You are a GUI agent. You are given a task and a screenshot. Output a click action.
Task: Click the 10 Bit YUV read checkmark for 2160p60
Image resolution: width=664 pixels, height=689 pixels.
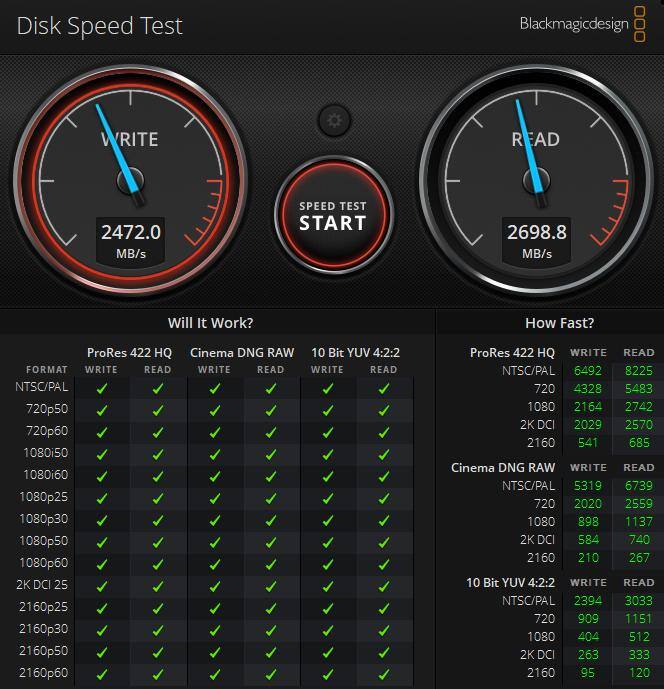point(384,673)
